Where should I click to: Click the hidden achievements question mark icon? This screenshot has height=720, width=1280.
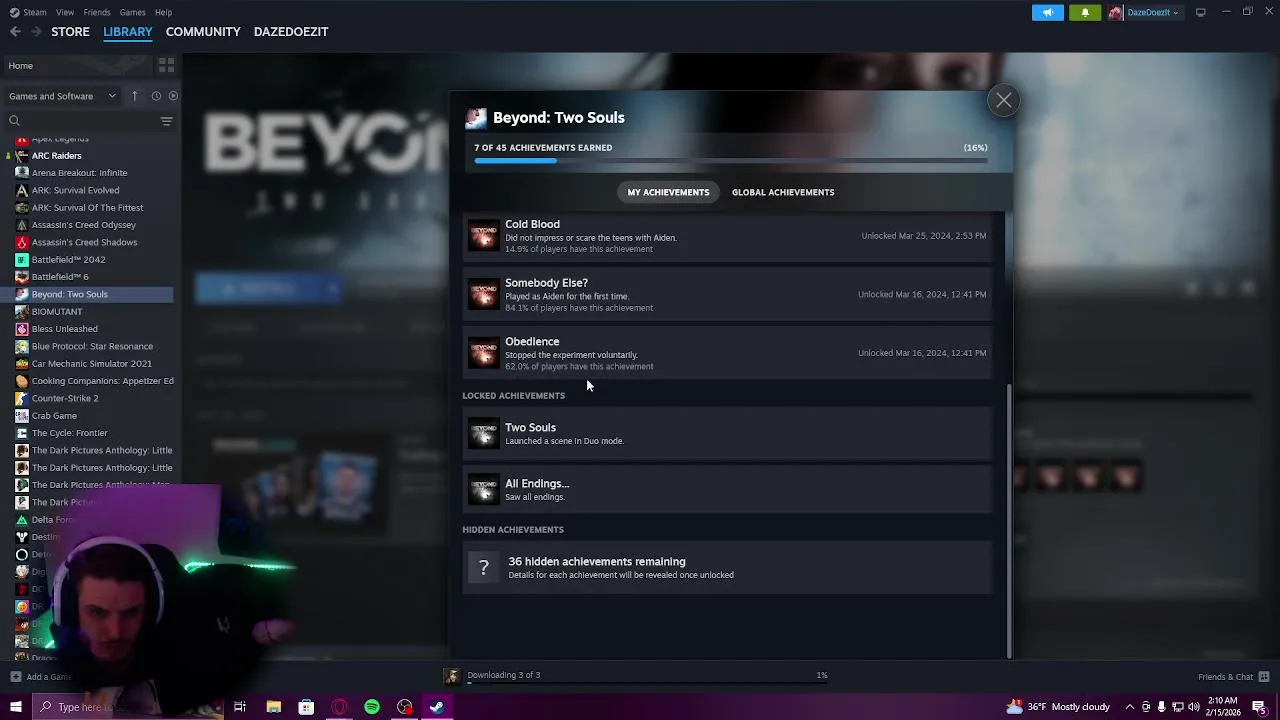point(483,568)
